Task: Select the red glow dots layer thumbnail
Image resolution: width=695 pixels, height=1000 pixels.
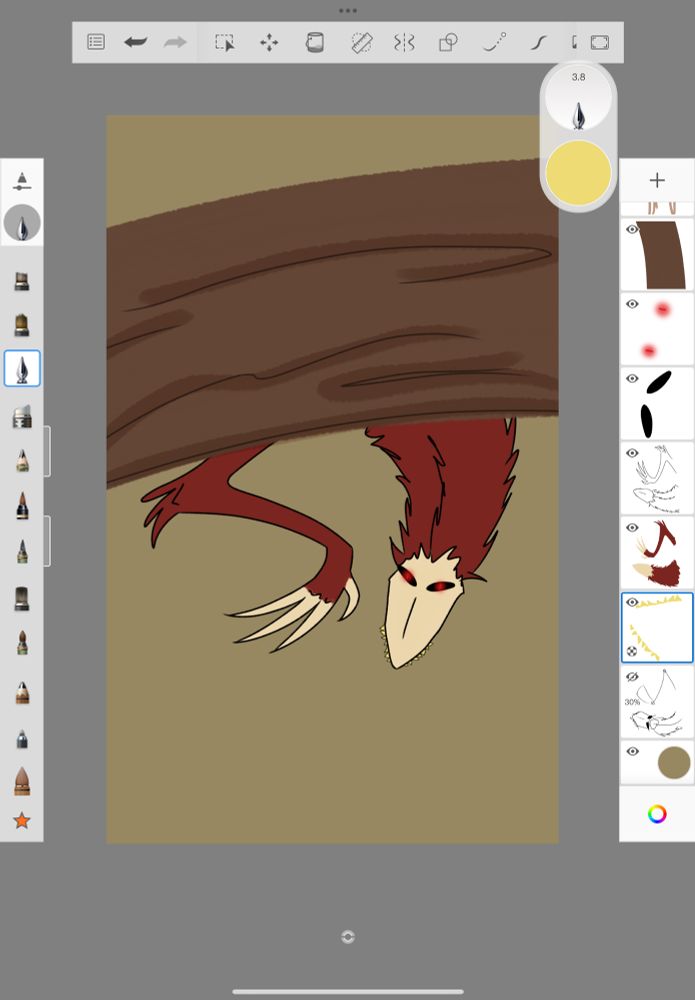Action: 657,329
